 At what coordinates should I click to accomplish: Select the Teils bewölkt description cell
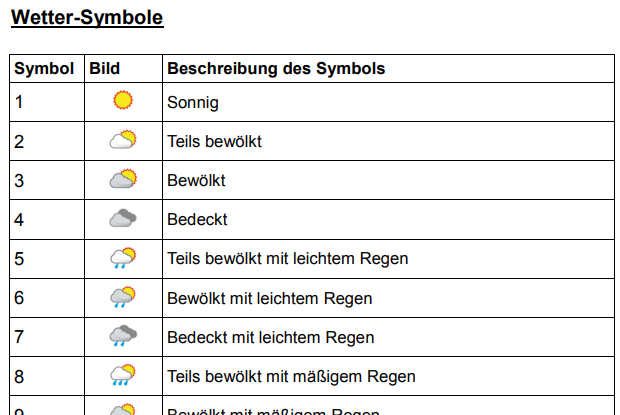point(388,141)
